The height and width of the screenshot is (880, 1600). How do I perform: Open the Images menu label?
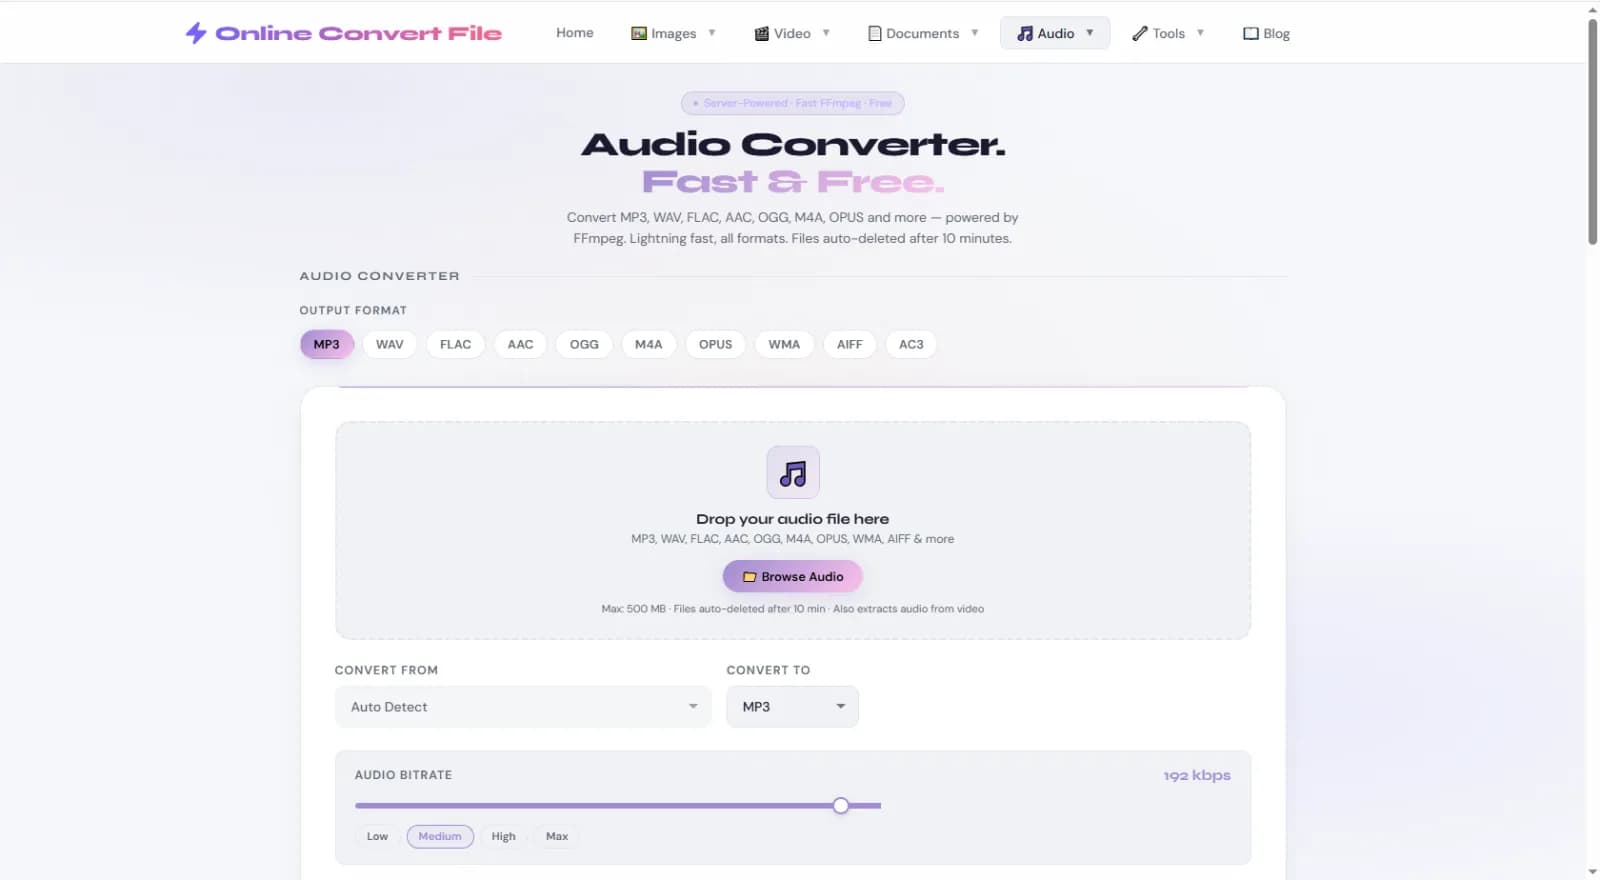[673, 34]
